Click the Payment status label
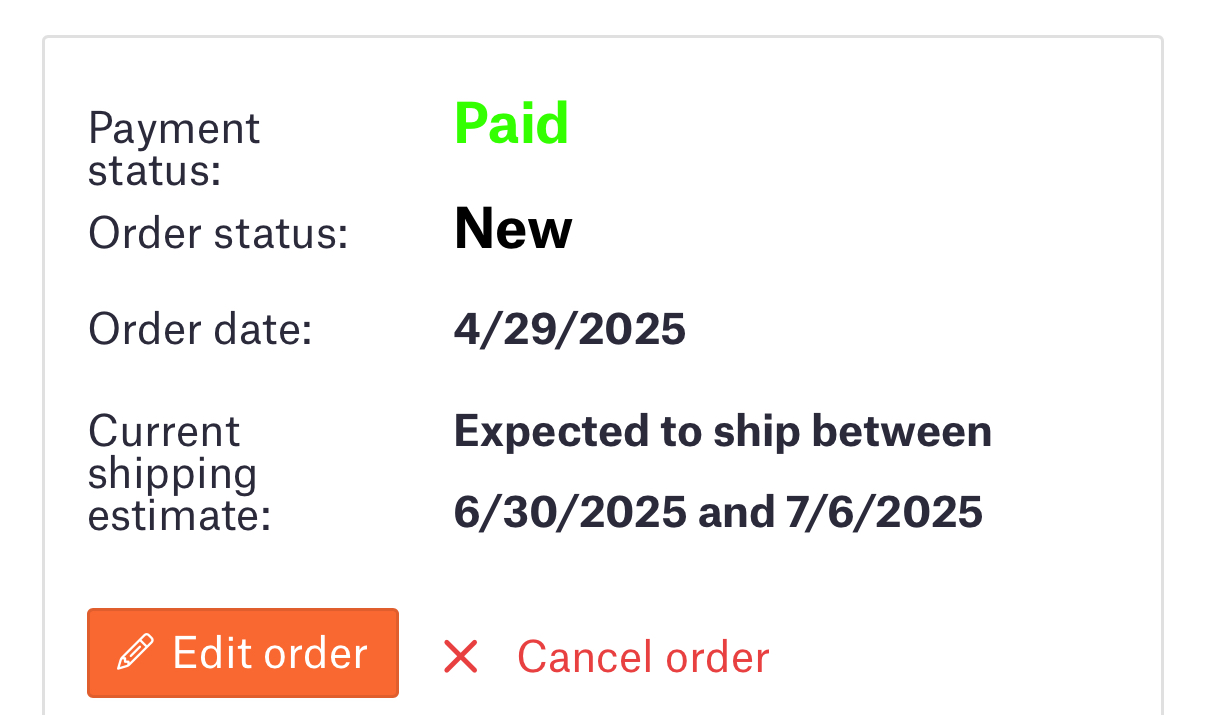 [174, 149]
